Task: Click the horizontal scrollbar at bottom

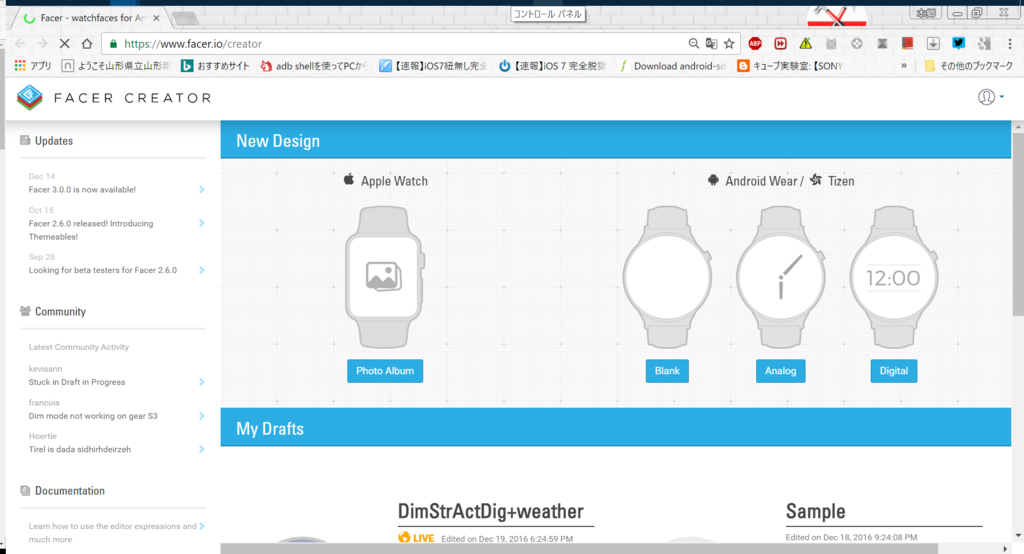Action: point(579,549)
